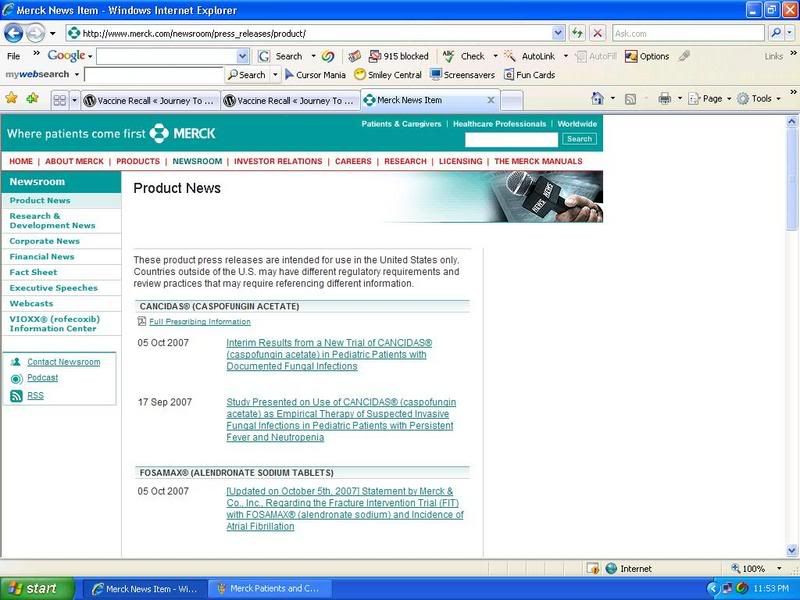Open the Google search box dropdown arrow
800x600 pixels.
[x=243, y=56]
